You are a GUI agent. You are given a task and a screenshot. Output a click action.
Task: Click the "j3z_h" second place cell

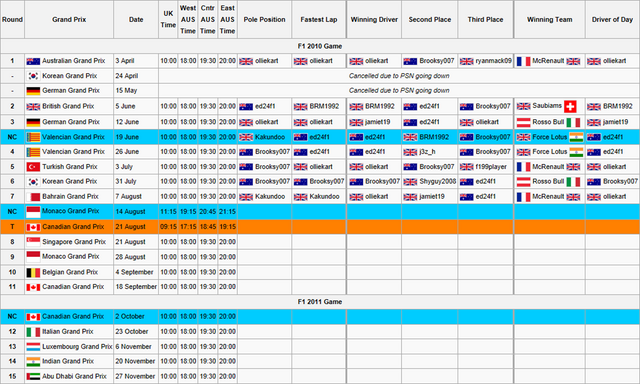pyautogui.click(x=430, y=152)
